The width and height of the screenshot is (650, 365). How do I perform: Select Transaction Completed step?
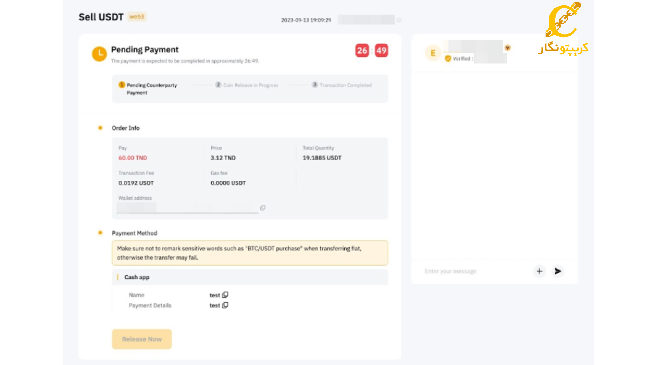pyautogui.click(x=342, y=85)
